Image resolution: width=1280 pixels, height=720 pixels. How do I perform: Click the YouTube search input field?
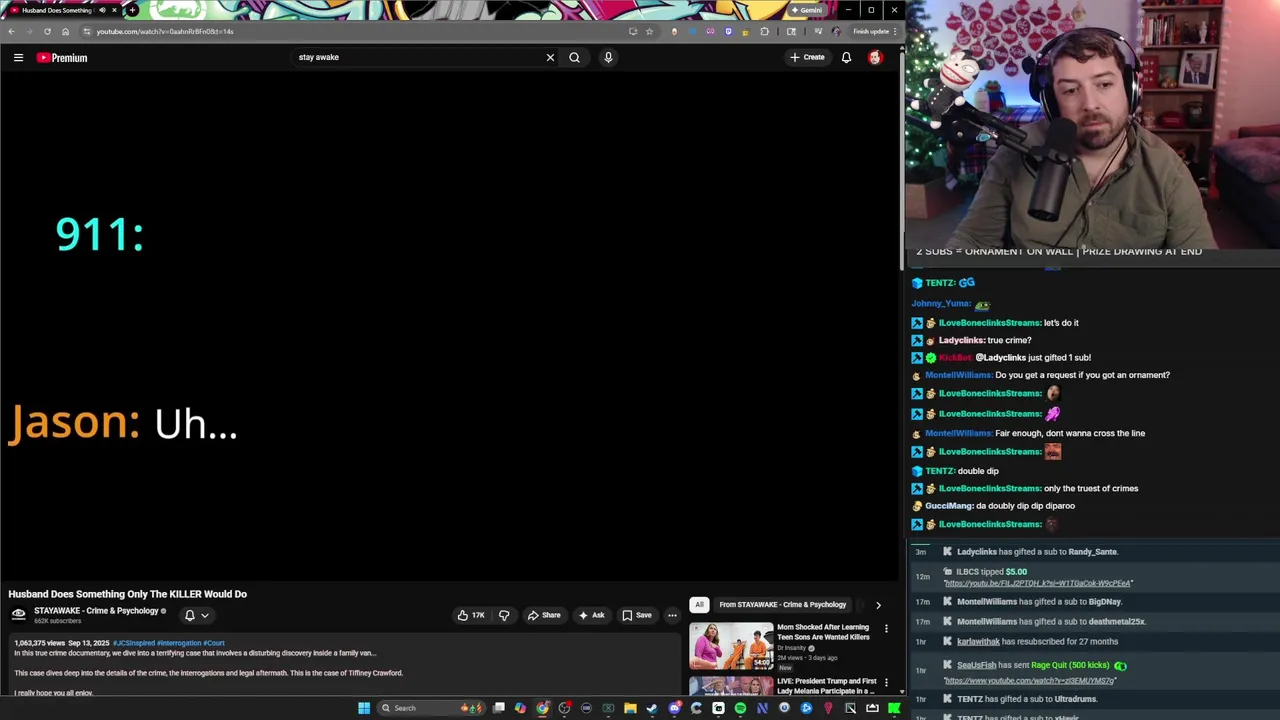coord(418,57)
